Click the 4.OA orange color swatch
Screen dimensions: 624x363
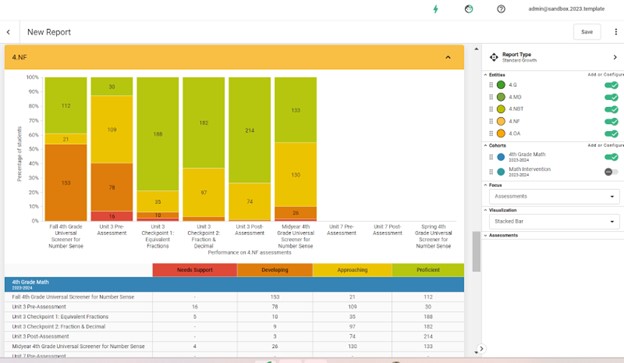501,133
